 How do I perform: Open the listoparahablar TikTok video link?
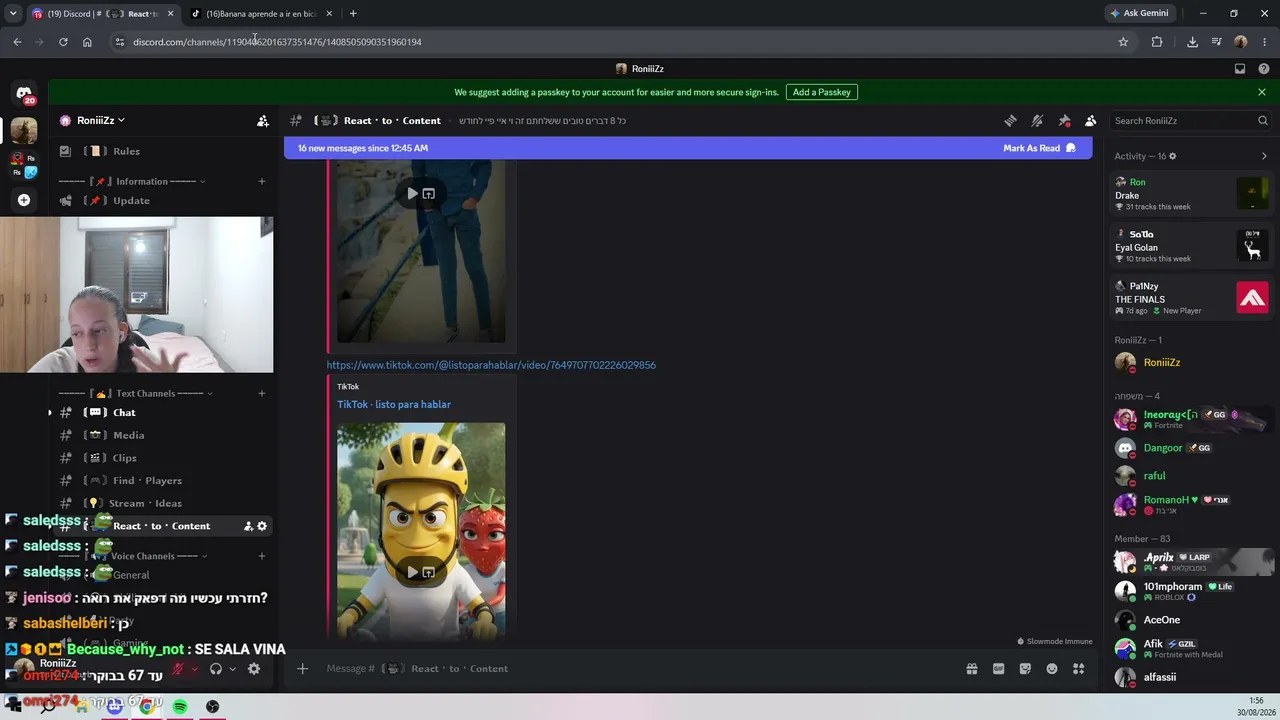pyautogui.click(x=491, y=366)
